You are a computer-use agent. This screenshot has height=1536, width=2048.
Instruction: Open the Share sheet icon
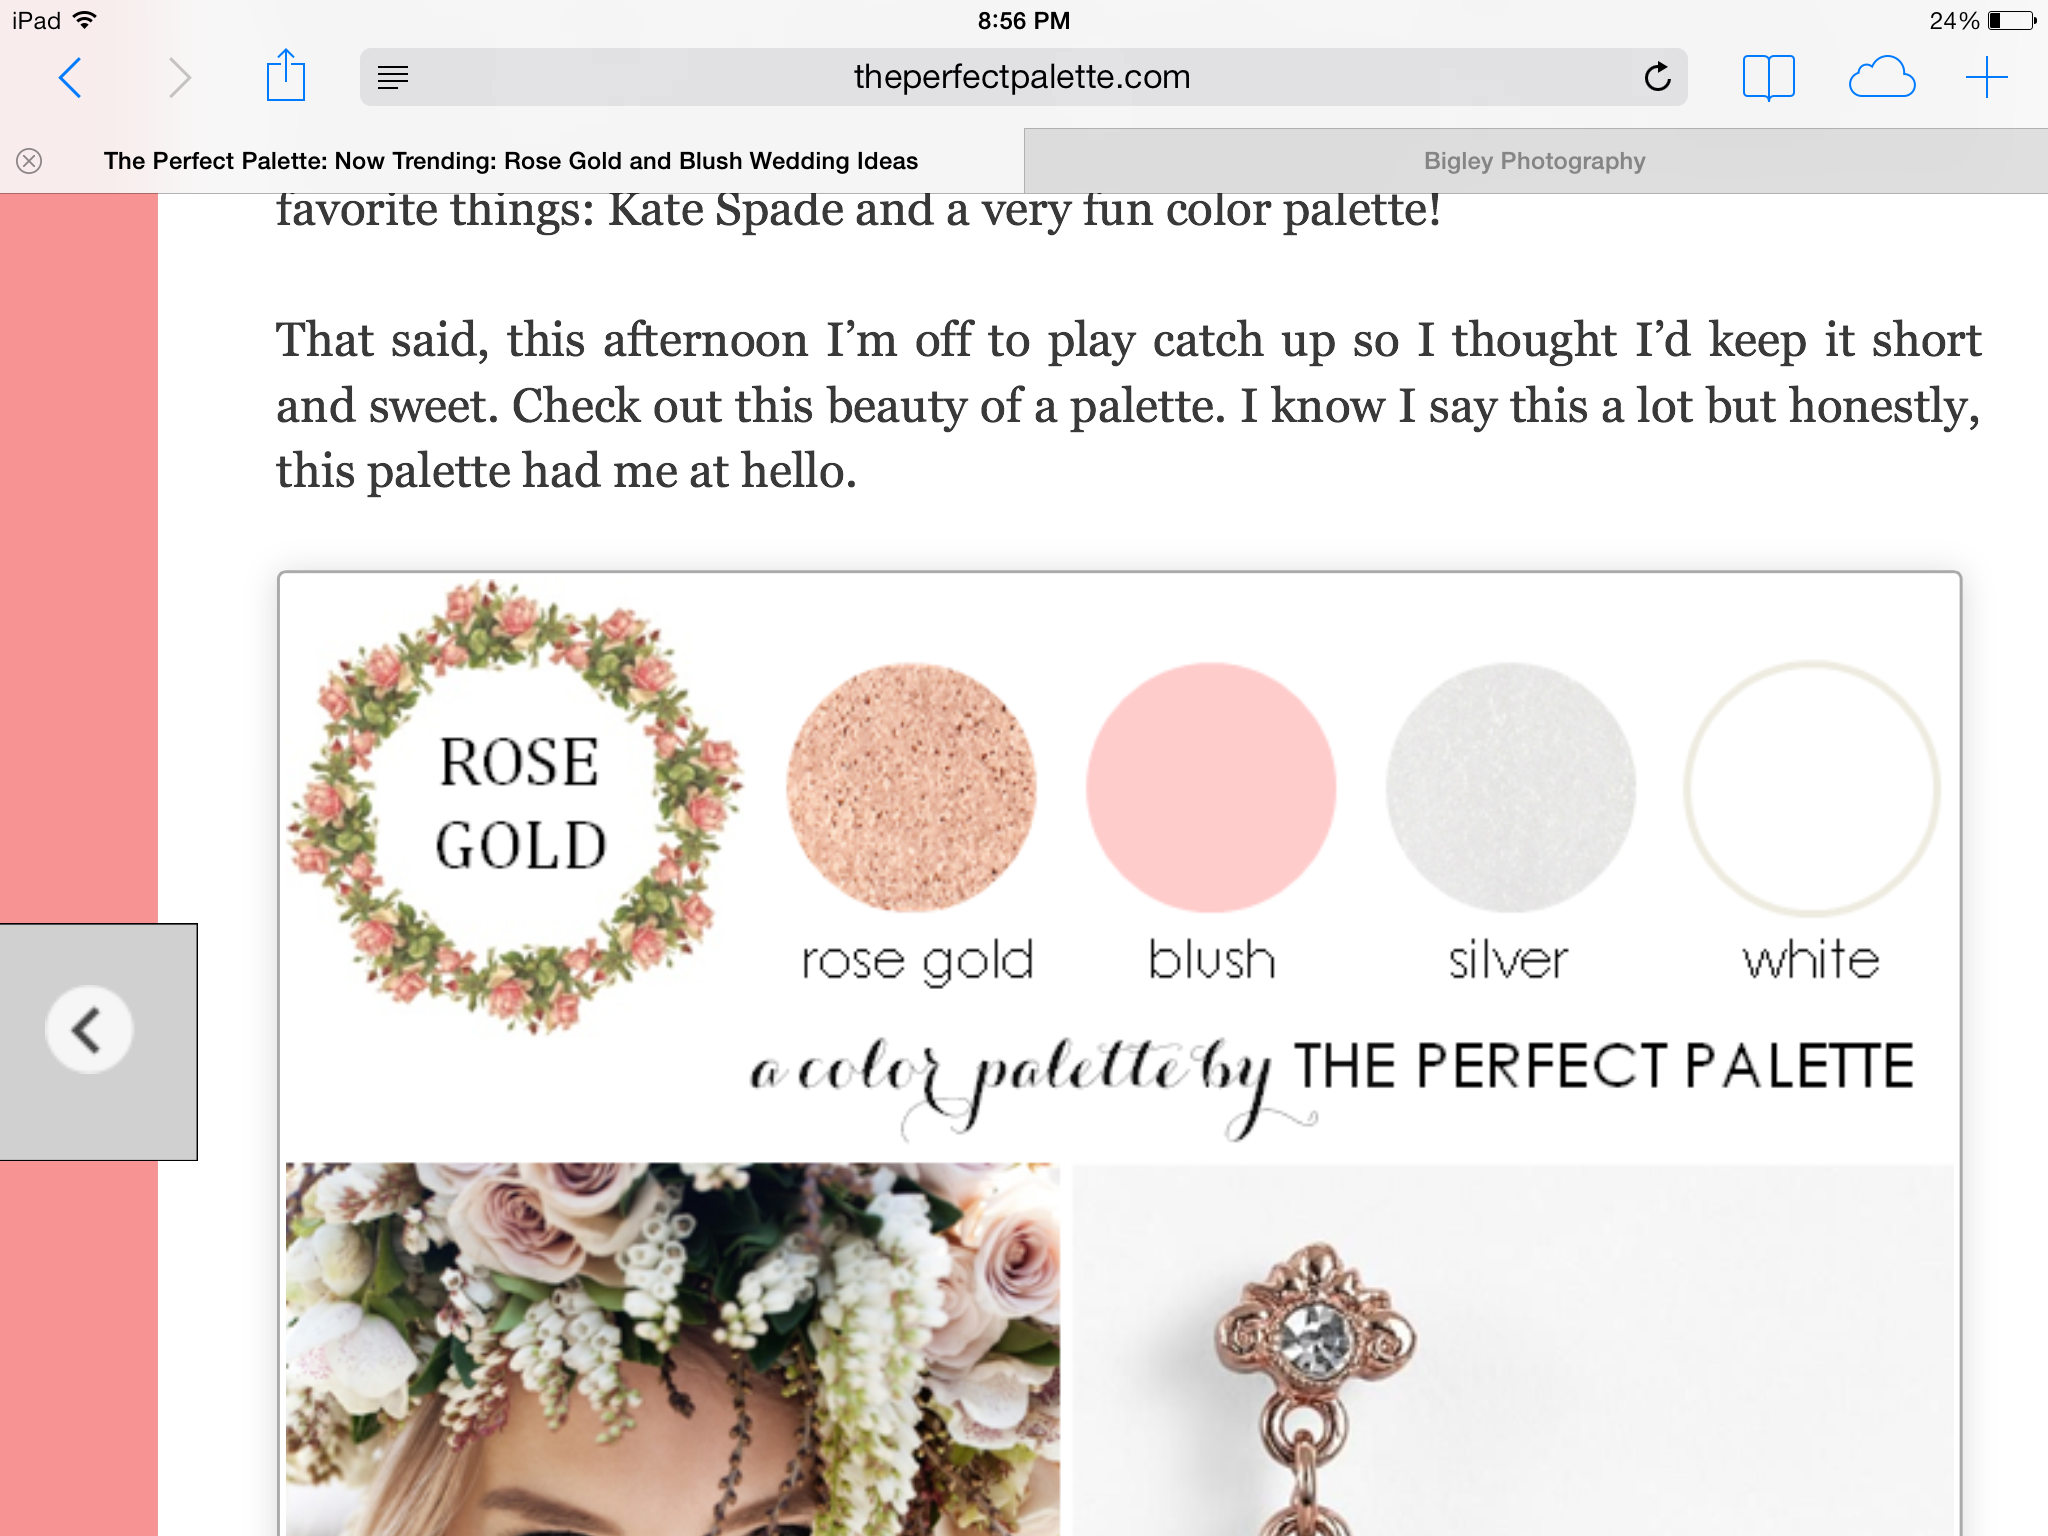click(x=286, y=75)
